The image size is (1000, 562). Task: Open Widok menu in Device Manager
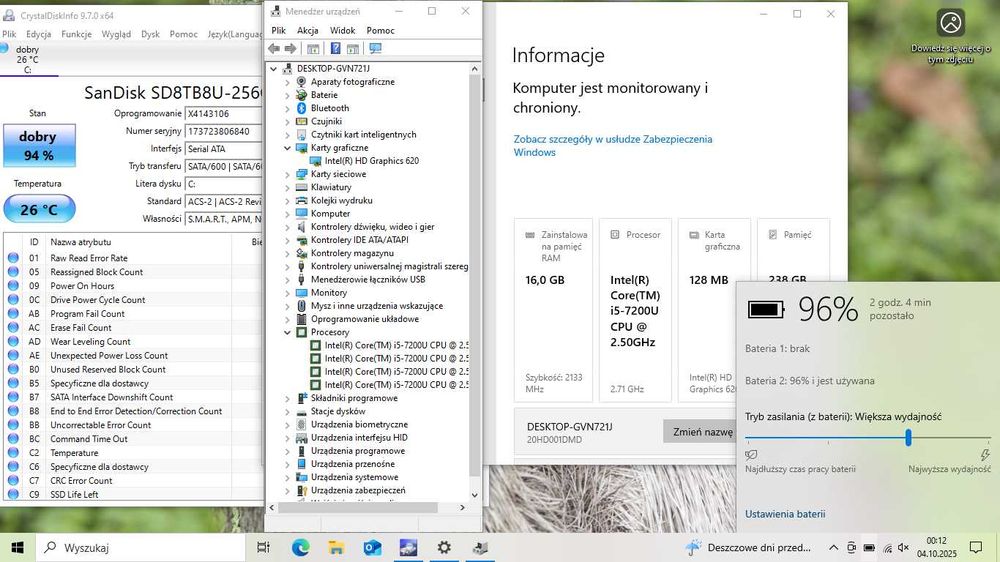pos(342,30)
